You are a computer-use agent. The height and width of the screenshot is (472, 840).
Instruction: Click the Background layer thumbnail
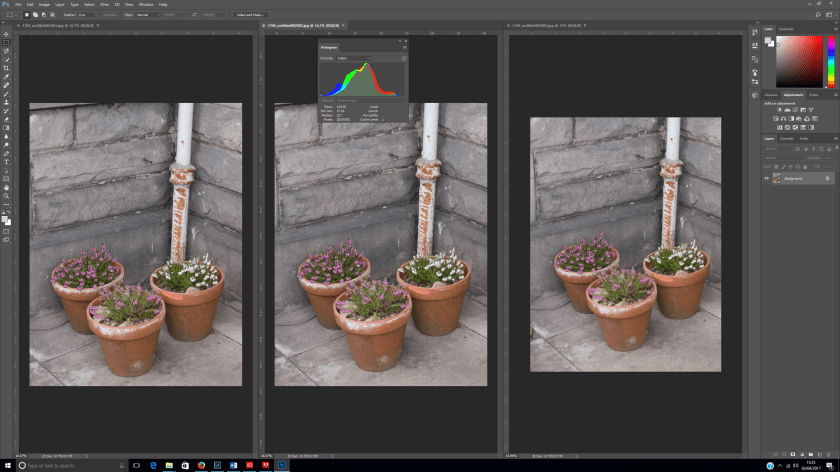click(x=777, y=178)
